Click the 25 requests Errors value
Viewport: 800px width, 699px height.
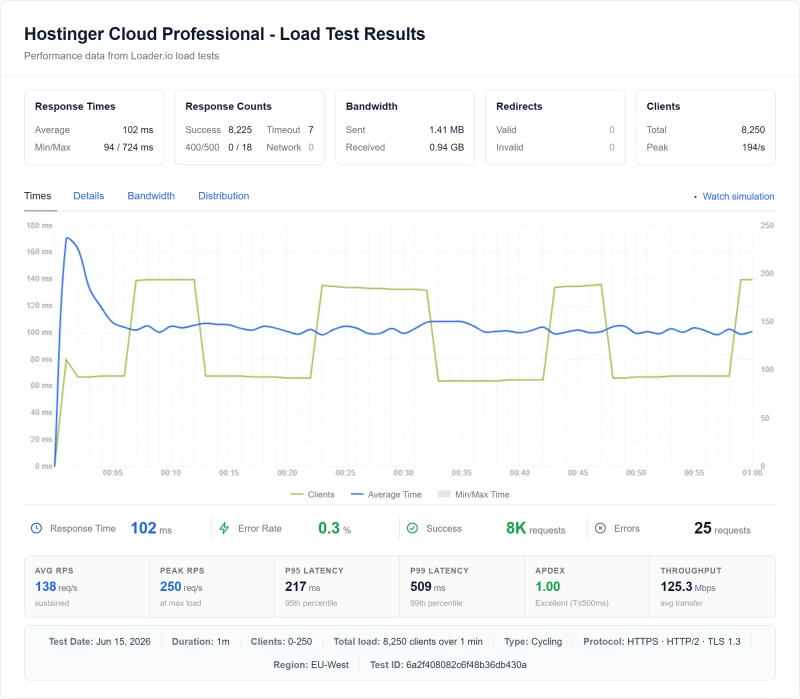click(x=722, y=528)
